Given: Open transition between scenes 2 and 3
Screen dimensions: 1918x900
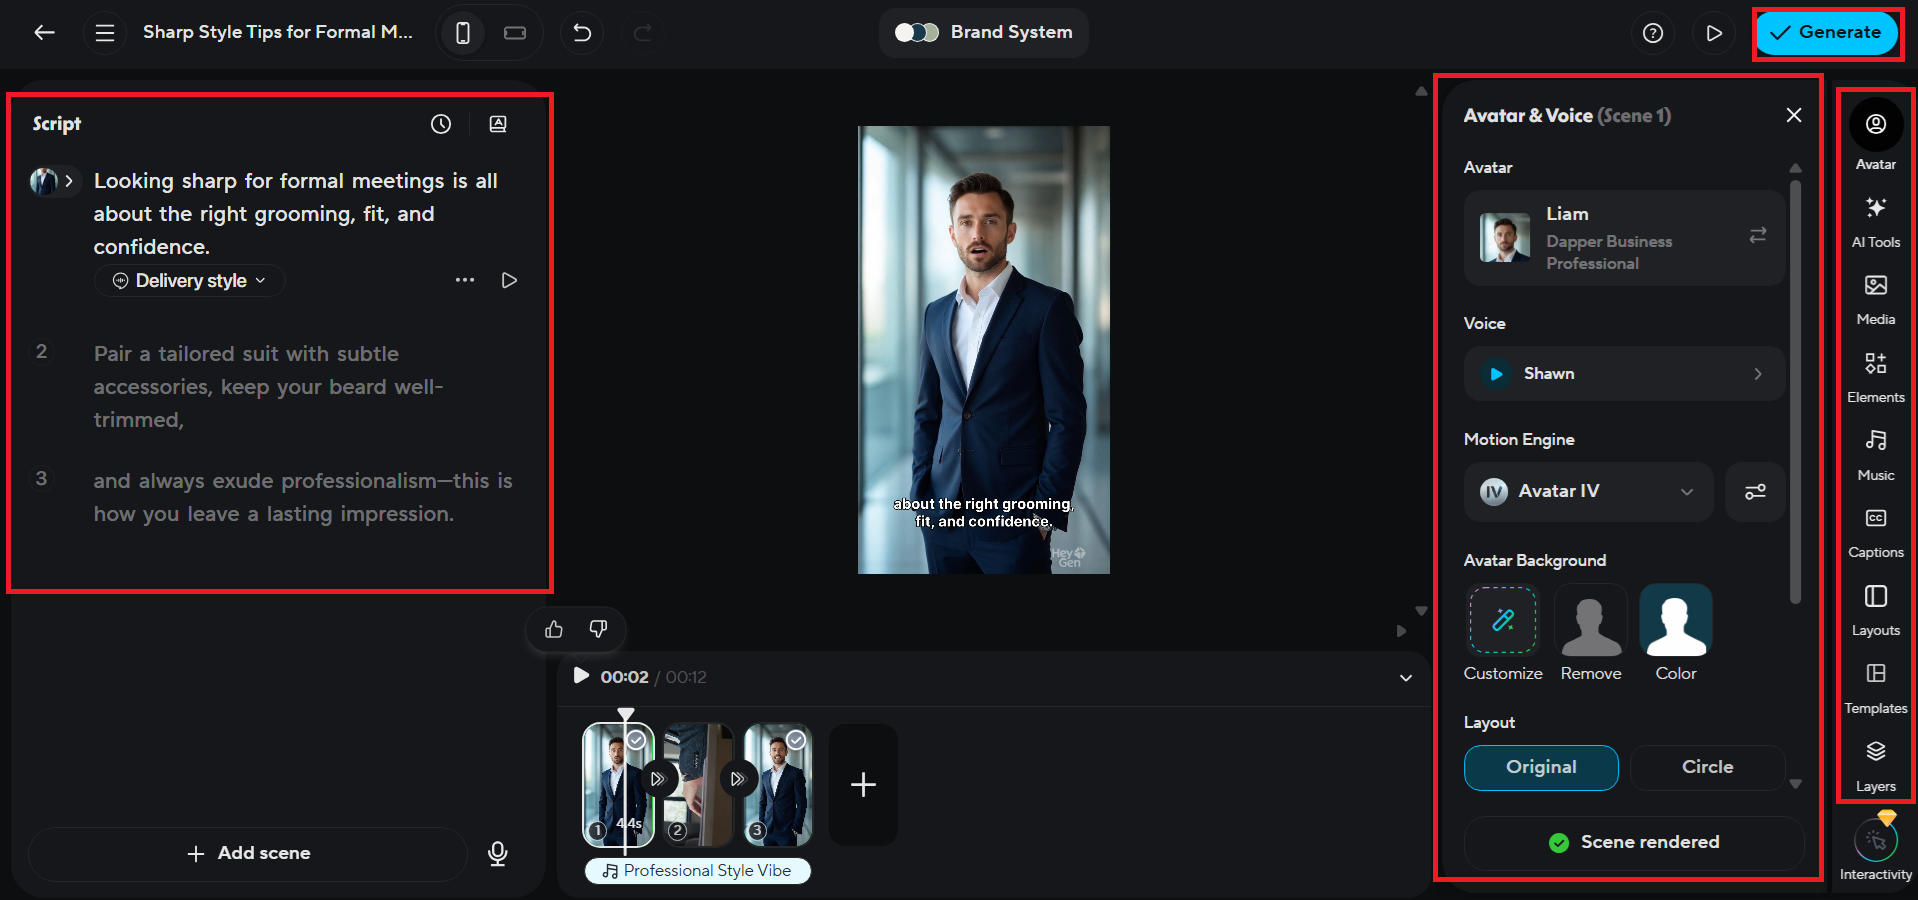Looking at the screenshot, I should tap(738, 779).
